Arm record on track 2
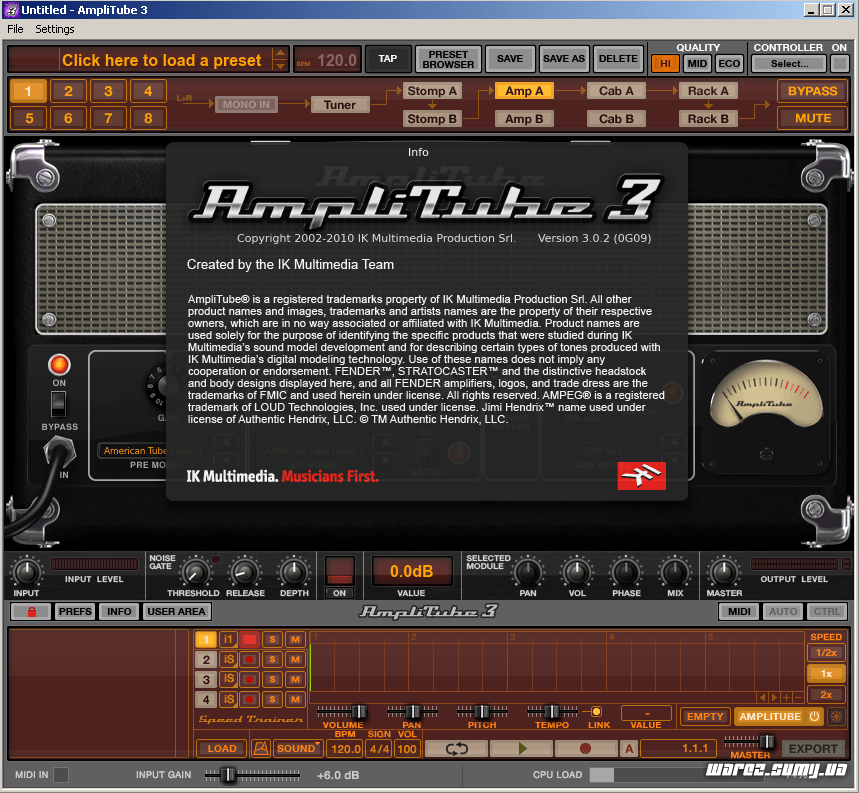The height and width of the screenshot is (793, 859). coord(249,660)
